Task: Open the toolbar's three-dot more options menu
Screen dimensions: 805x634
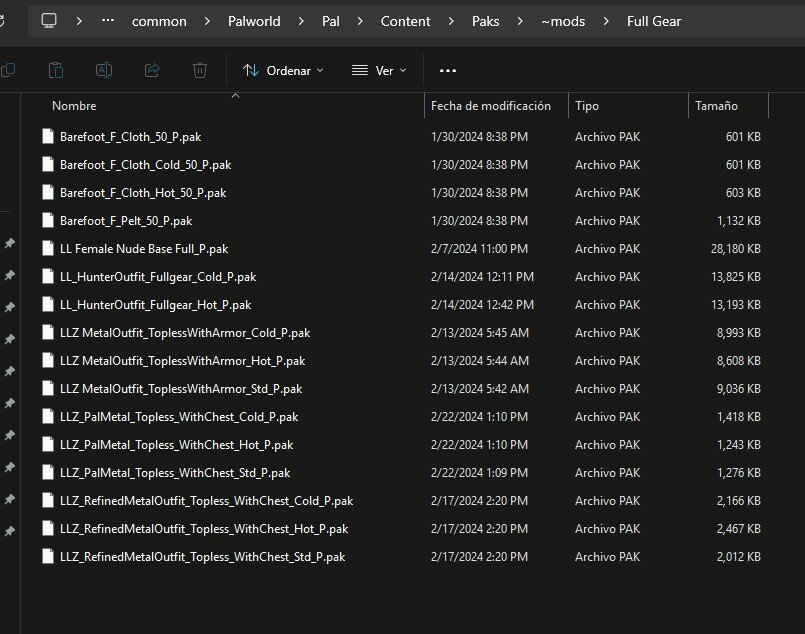Action: (447, 70)
